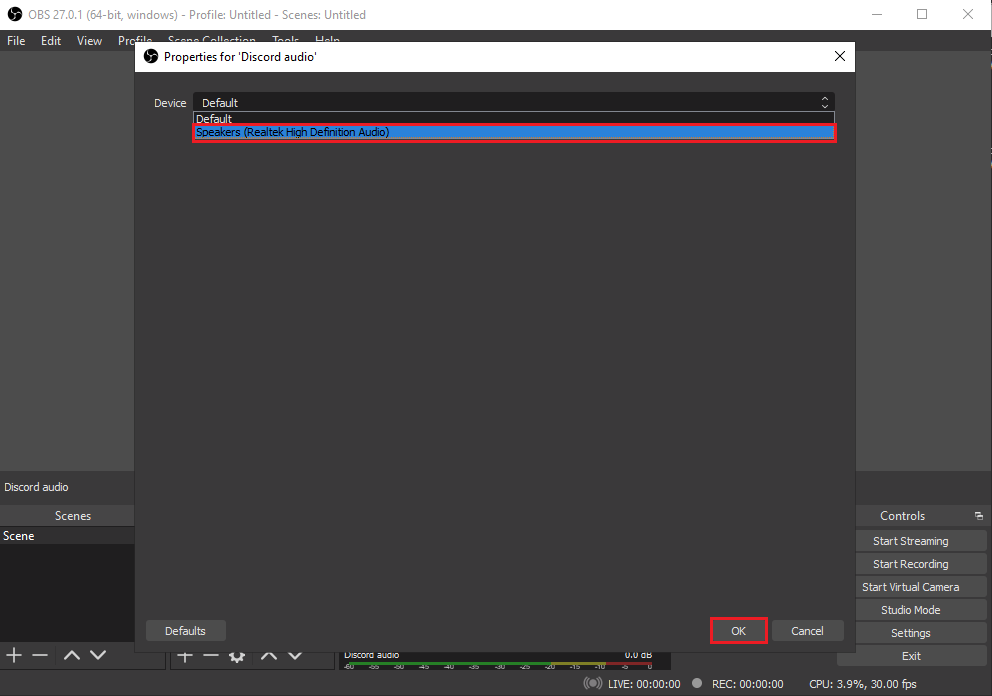Reset properties with the Defaults button
The width and height of the screenshot is (992, 696).
(185, 631)
